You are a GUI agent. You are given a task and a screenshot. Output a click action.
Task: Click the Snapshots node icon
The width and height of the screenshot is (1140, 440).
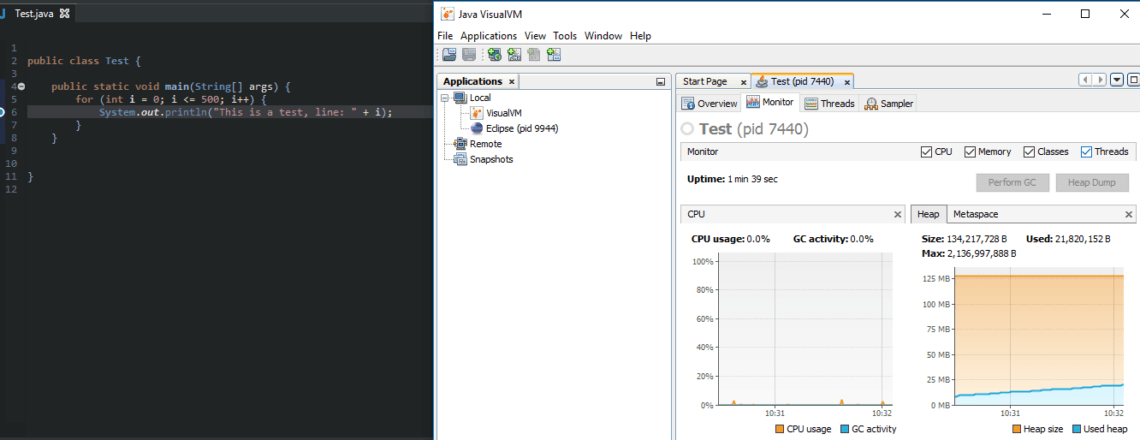coord(460,159)
